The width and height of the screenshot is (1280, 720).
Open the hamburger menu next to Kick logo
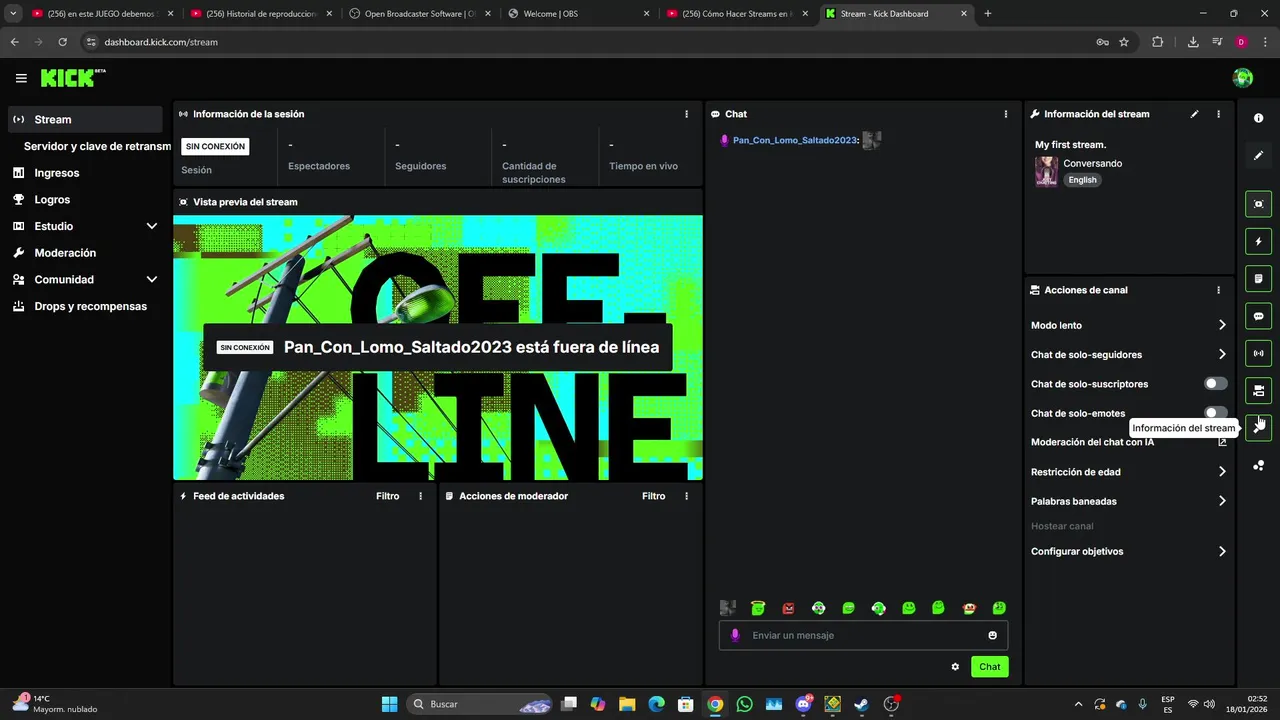point(21,78)
